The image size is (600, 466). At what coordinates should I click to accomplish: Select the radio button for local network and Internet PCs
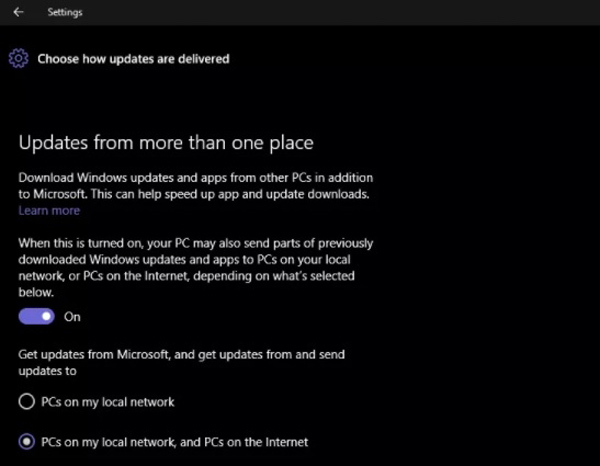(26, 442)
